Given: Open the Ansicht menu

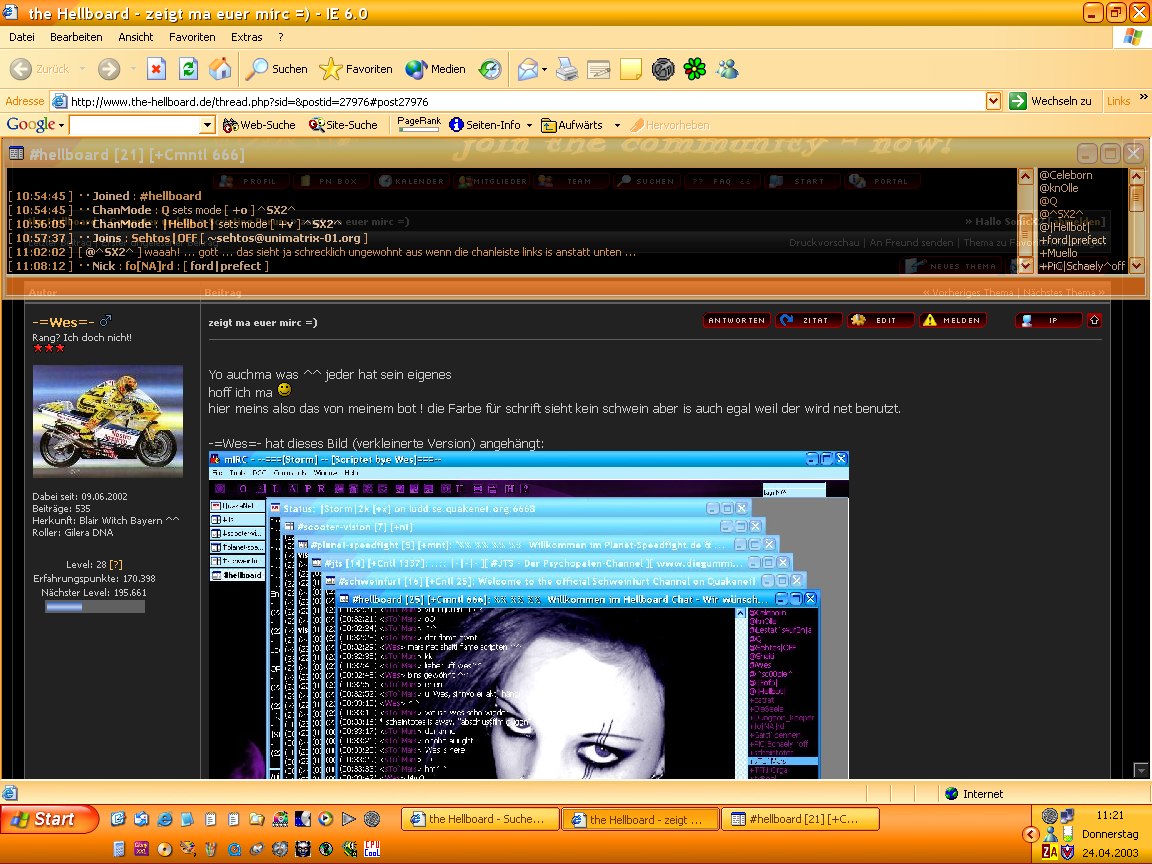Looking at the screenshot, I should 136,37.
